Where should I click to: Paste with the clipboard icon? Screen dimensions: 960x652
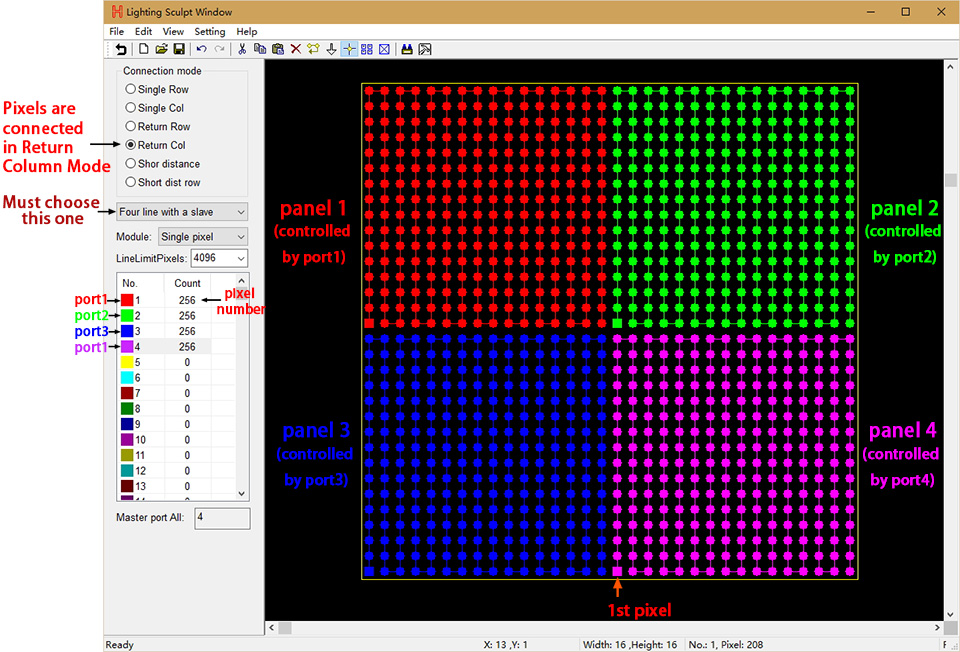click(x=278, y=49)
